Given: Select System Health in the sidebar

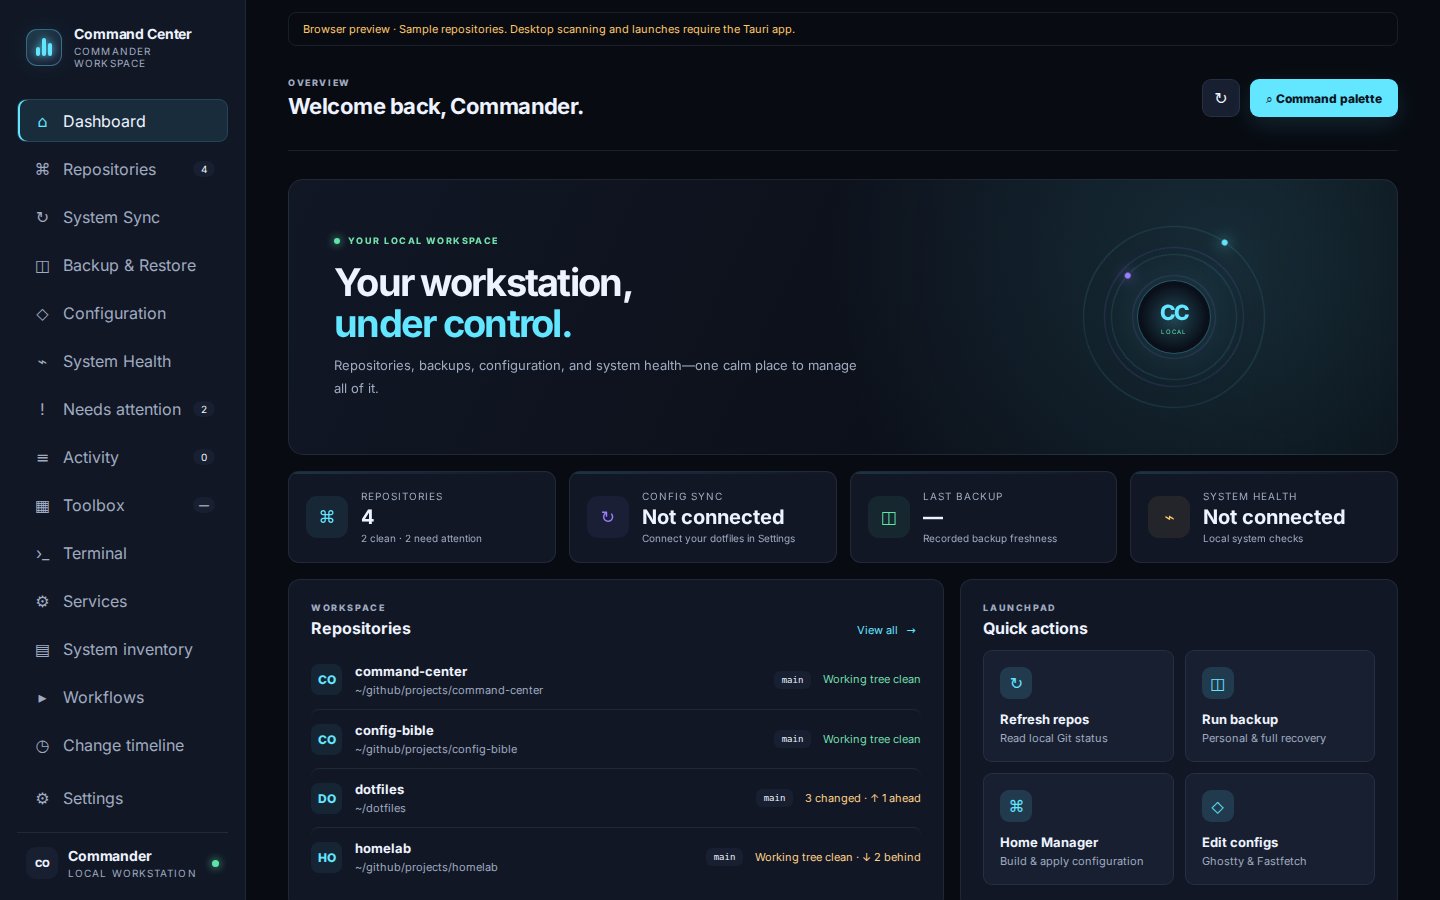Looking at the screenshot, I should pyautogui.click(x=123, y=361).
